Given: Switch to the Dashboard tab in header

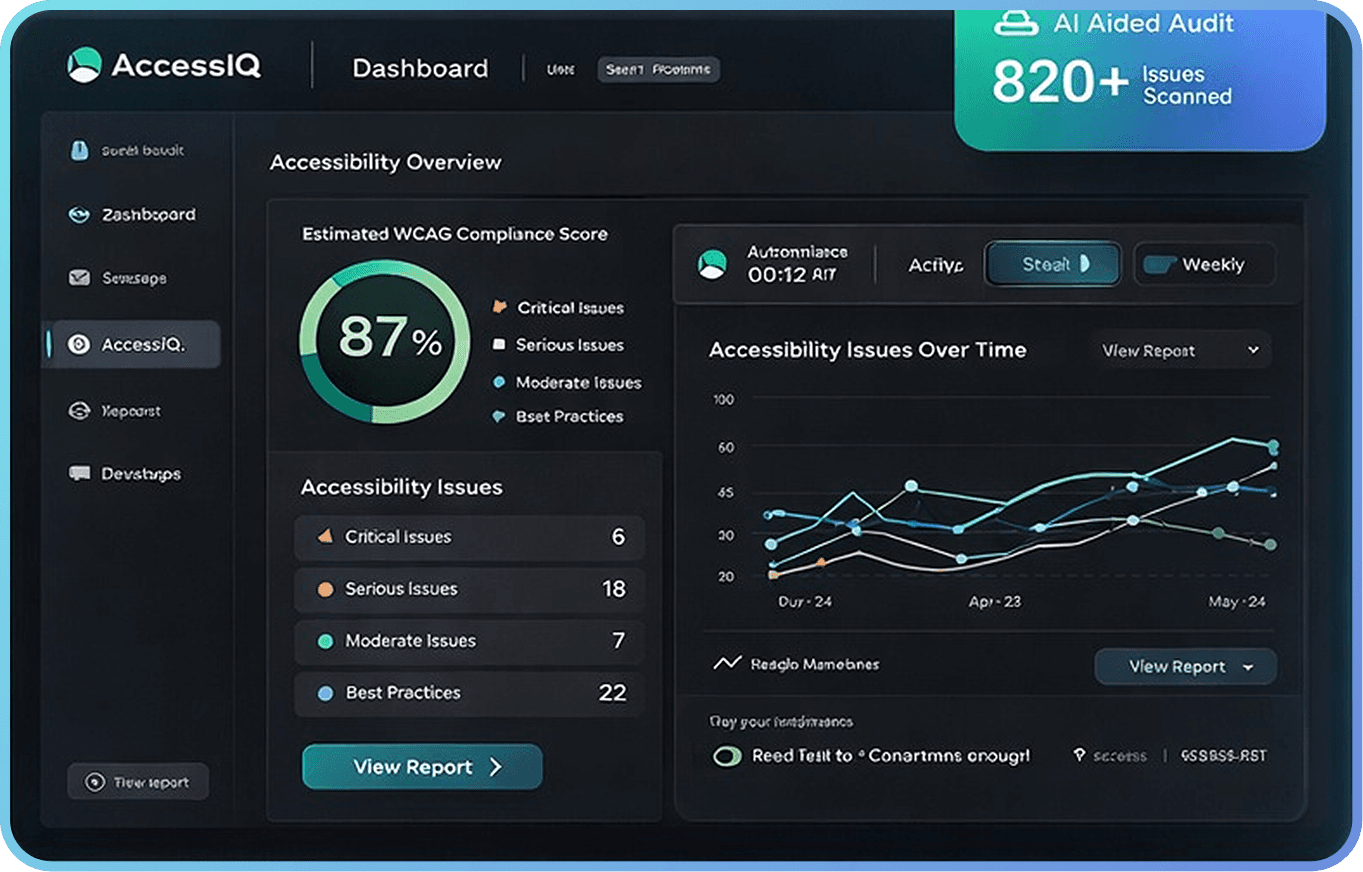Looking at the screenshot, I should coord(419,68).
